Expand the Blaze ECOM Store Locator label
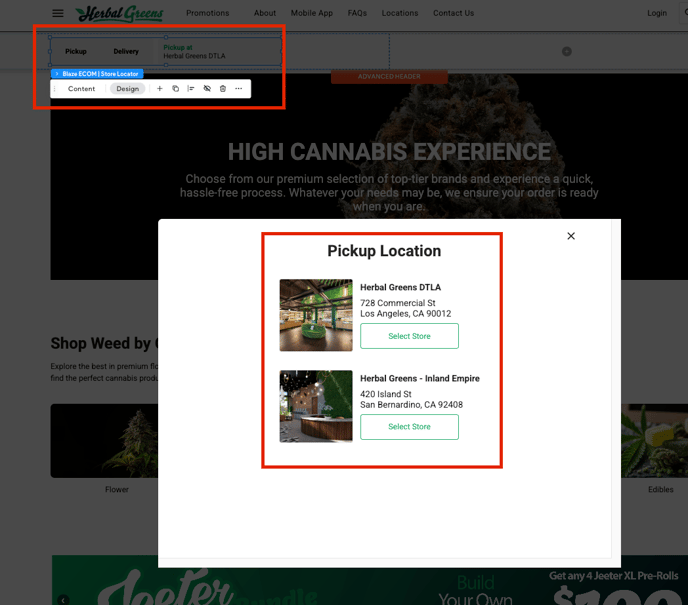Screen dimensions: 688x605 97,74
